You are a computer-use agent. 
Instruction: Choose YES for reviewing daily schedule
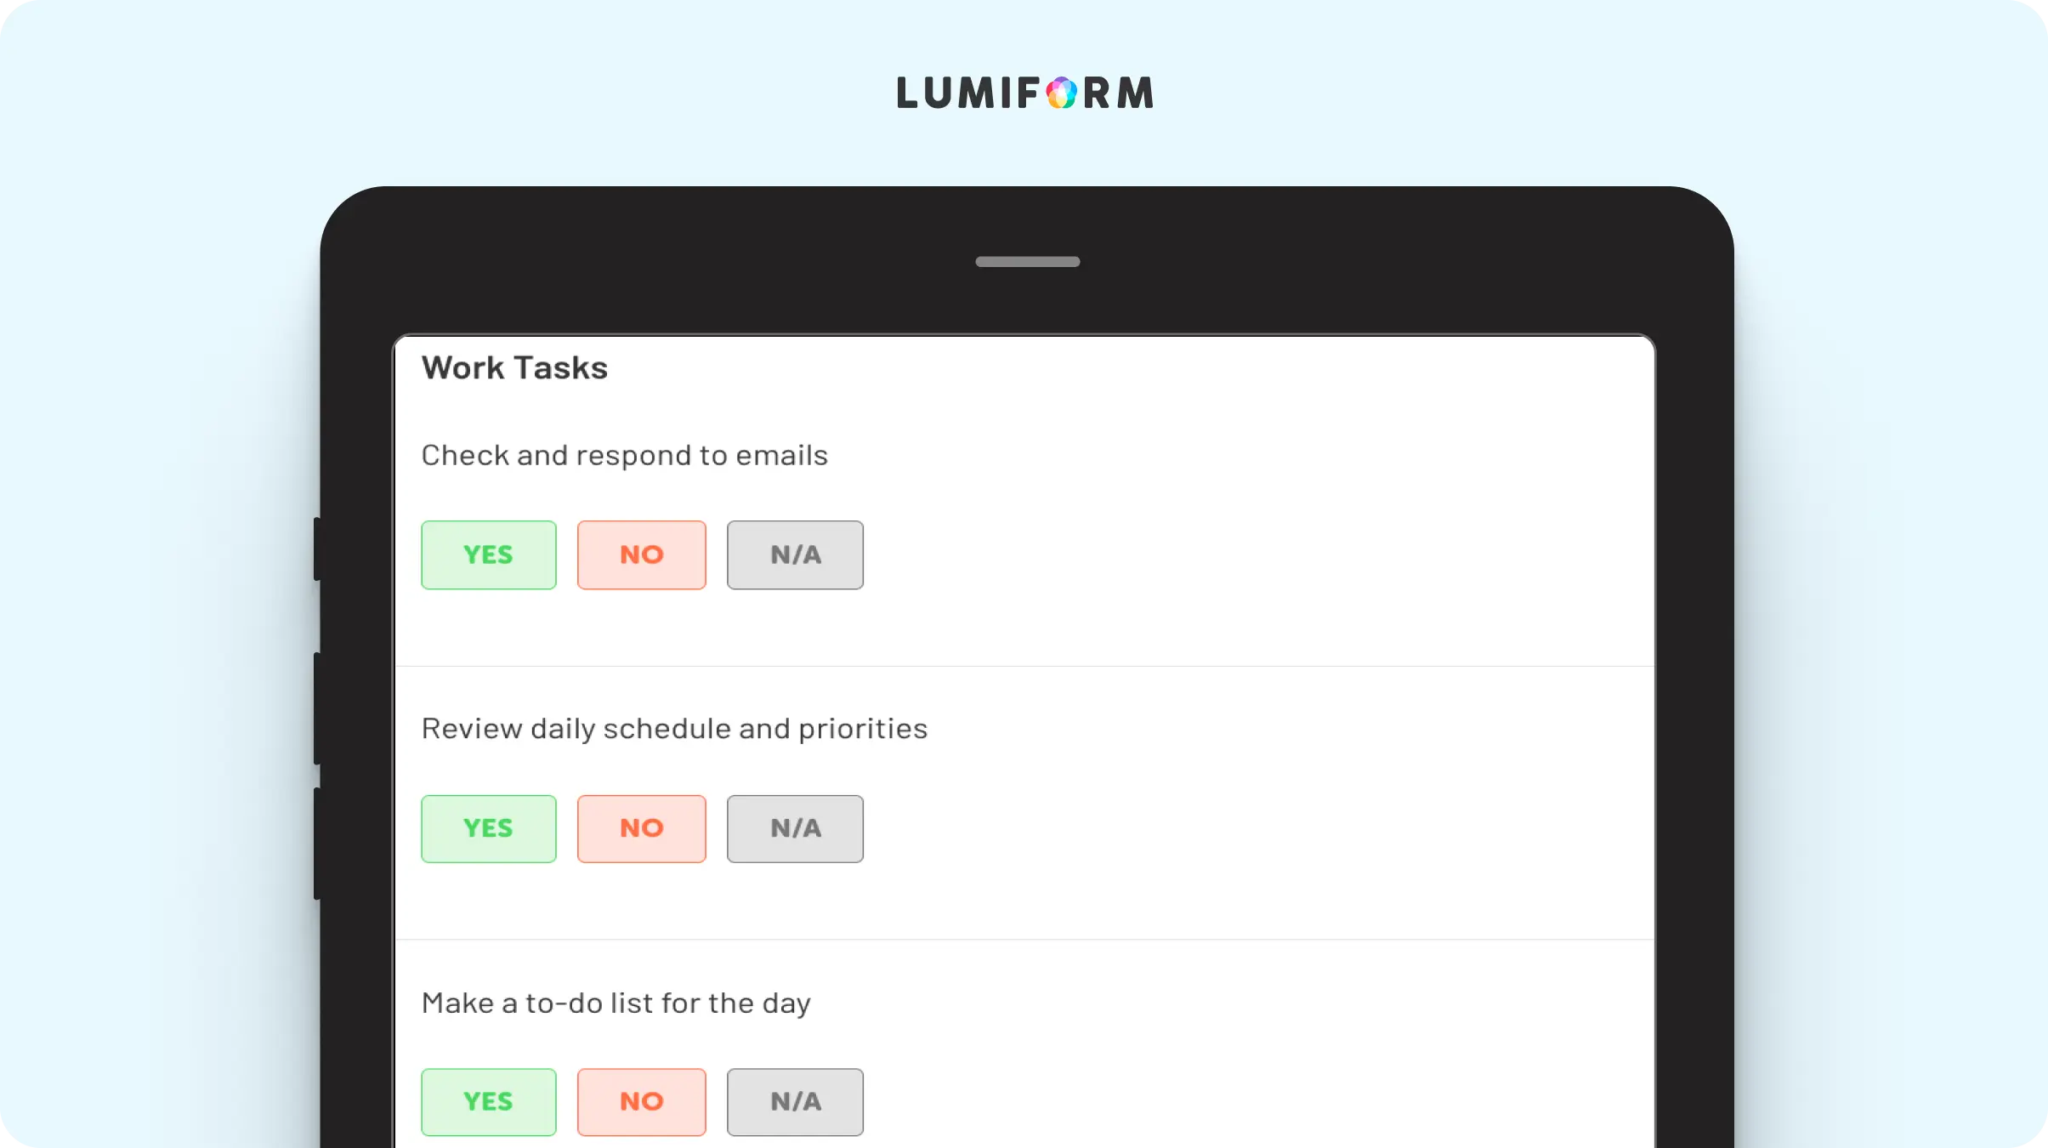(488, 829)
